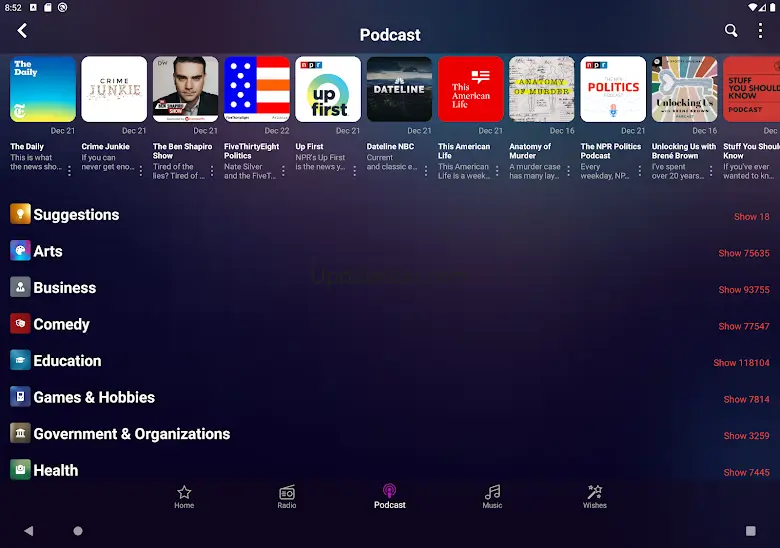780x548 pixels.
Task: Click the Games & Hobbies icon
Action: click(x=20, y=396)
